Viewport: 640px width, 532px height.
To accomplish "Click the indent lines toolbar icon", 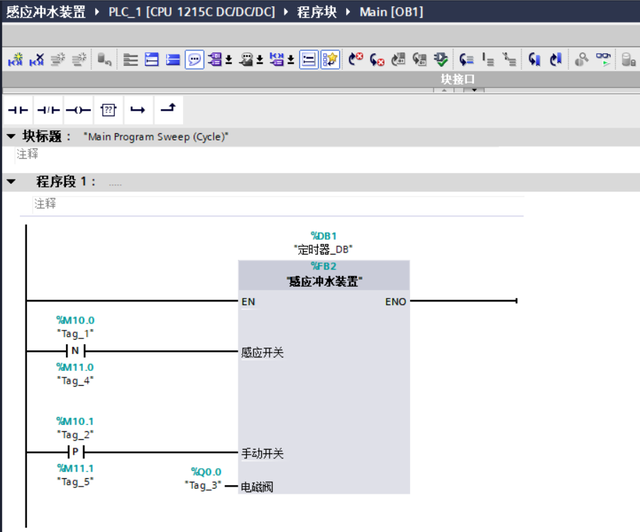I will coord(488,60).
